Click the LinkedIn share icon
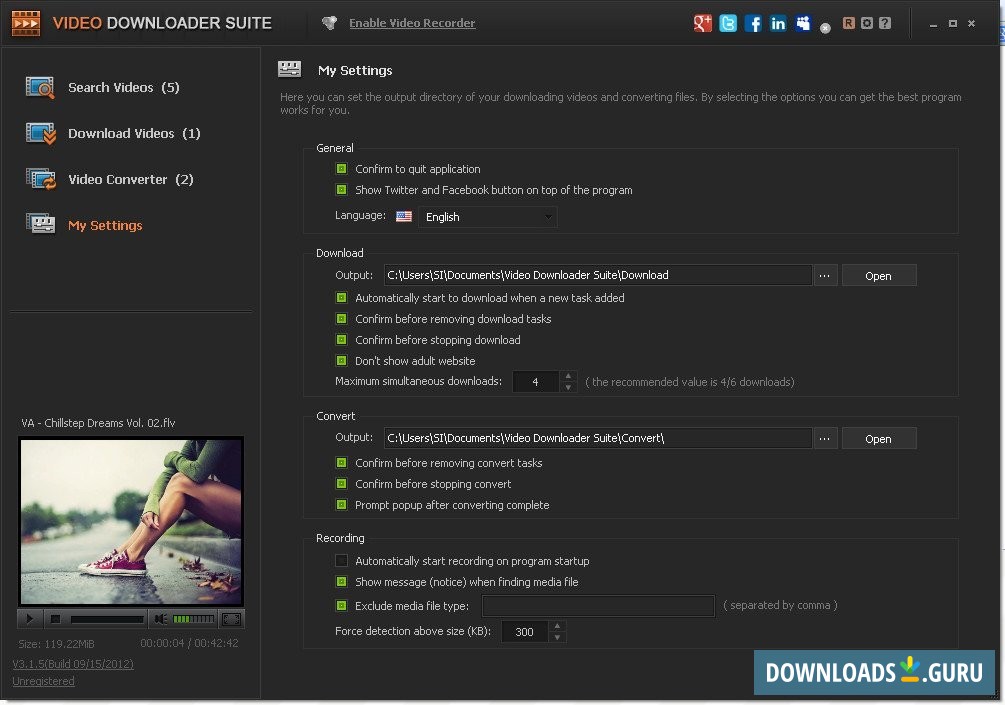Viewport: 1005px width, 705px height. [x=778, y=24]
